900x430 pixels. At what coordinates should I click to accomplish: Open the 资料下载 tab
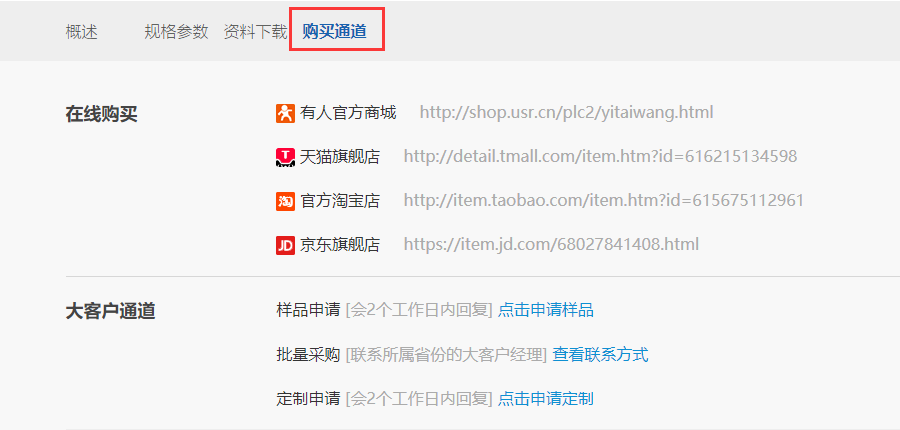pos(255,32)
